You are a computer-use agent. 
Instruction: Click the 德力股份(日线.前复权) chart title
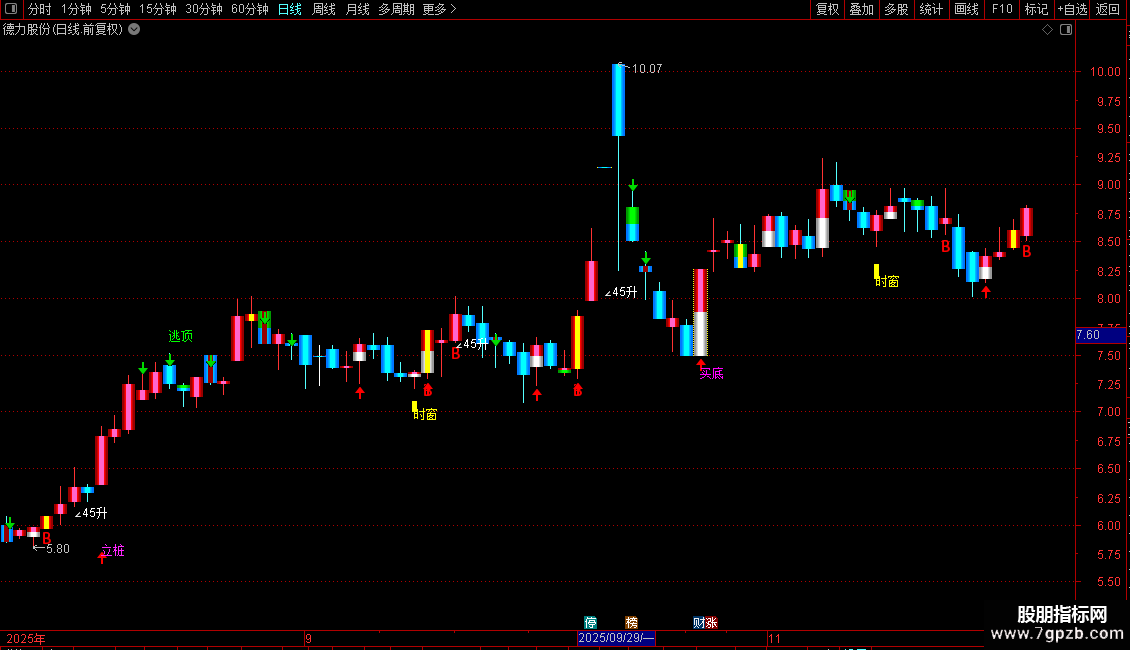coord(63,30)
